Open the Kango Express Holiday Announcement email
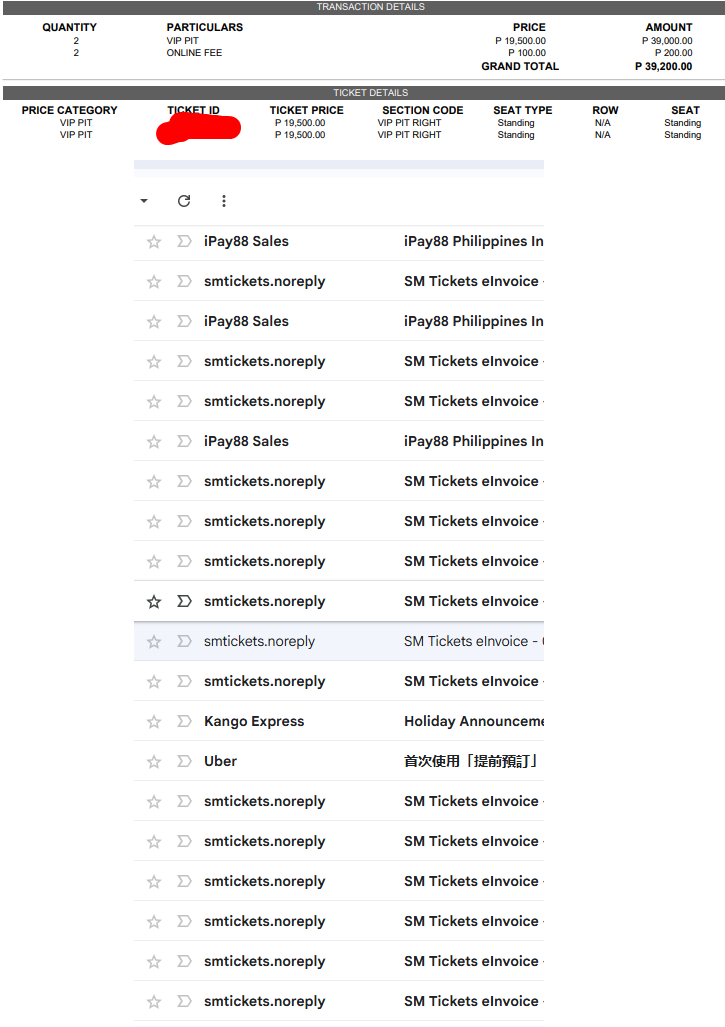The height and width of the screenshot is (1027, 725). [x=473, y=721]
